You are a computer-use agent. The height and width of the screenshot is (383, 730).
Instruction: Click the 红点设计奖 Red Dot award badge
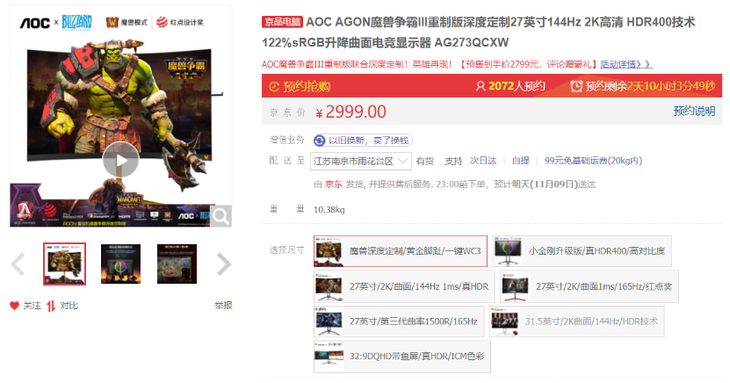[180, 22]
